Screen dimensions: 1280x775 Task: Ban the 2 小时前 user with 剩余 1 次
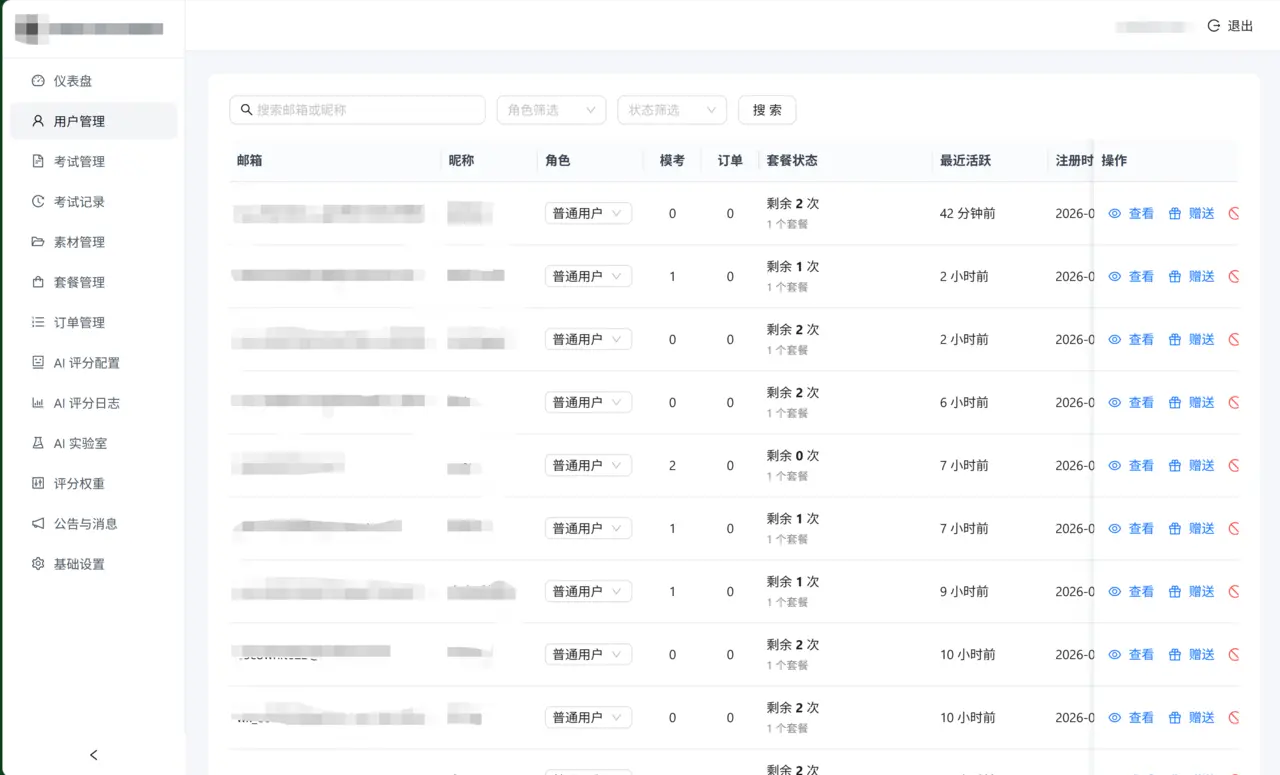tap(1234, 276)
